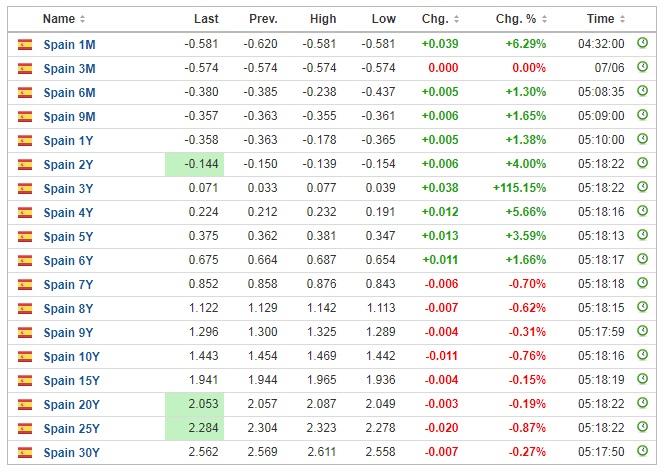
Task: Click the clock icon in Spain 6M row
Action: click(643, 91)
